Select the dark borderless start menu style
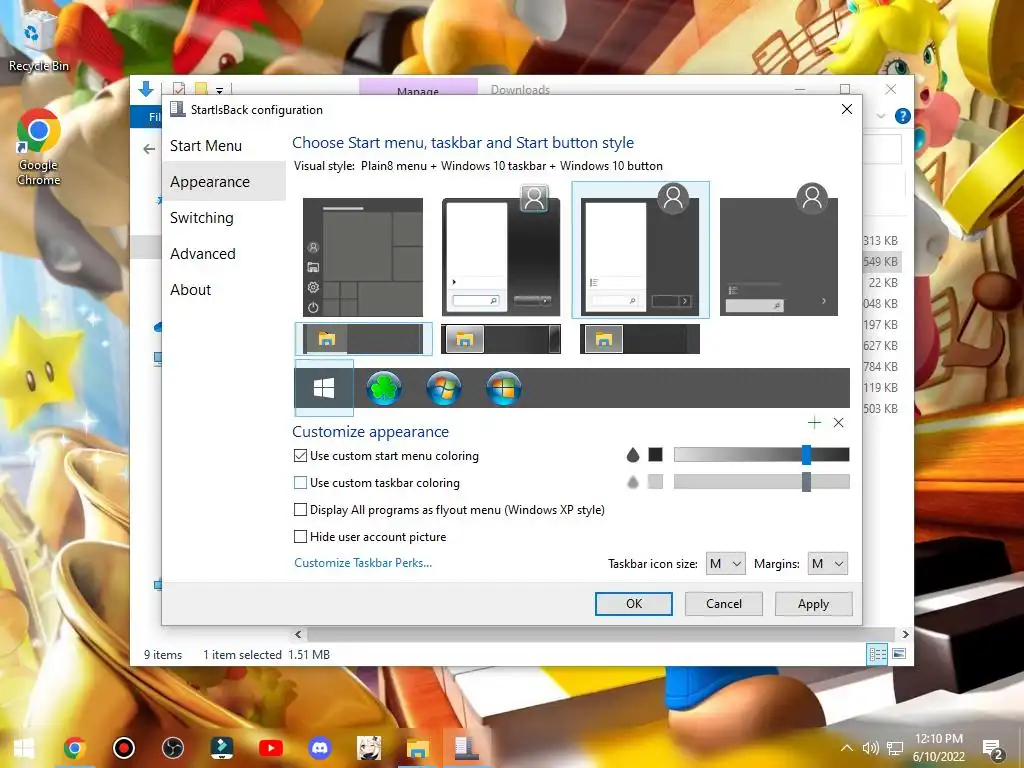1024x768 pixels. [778, 250]
